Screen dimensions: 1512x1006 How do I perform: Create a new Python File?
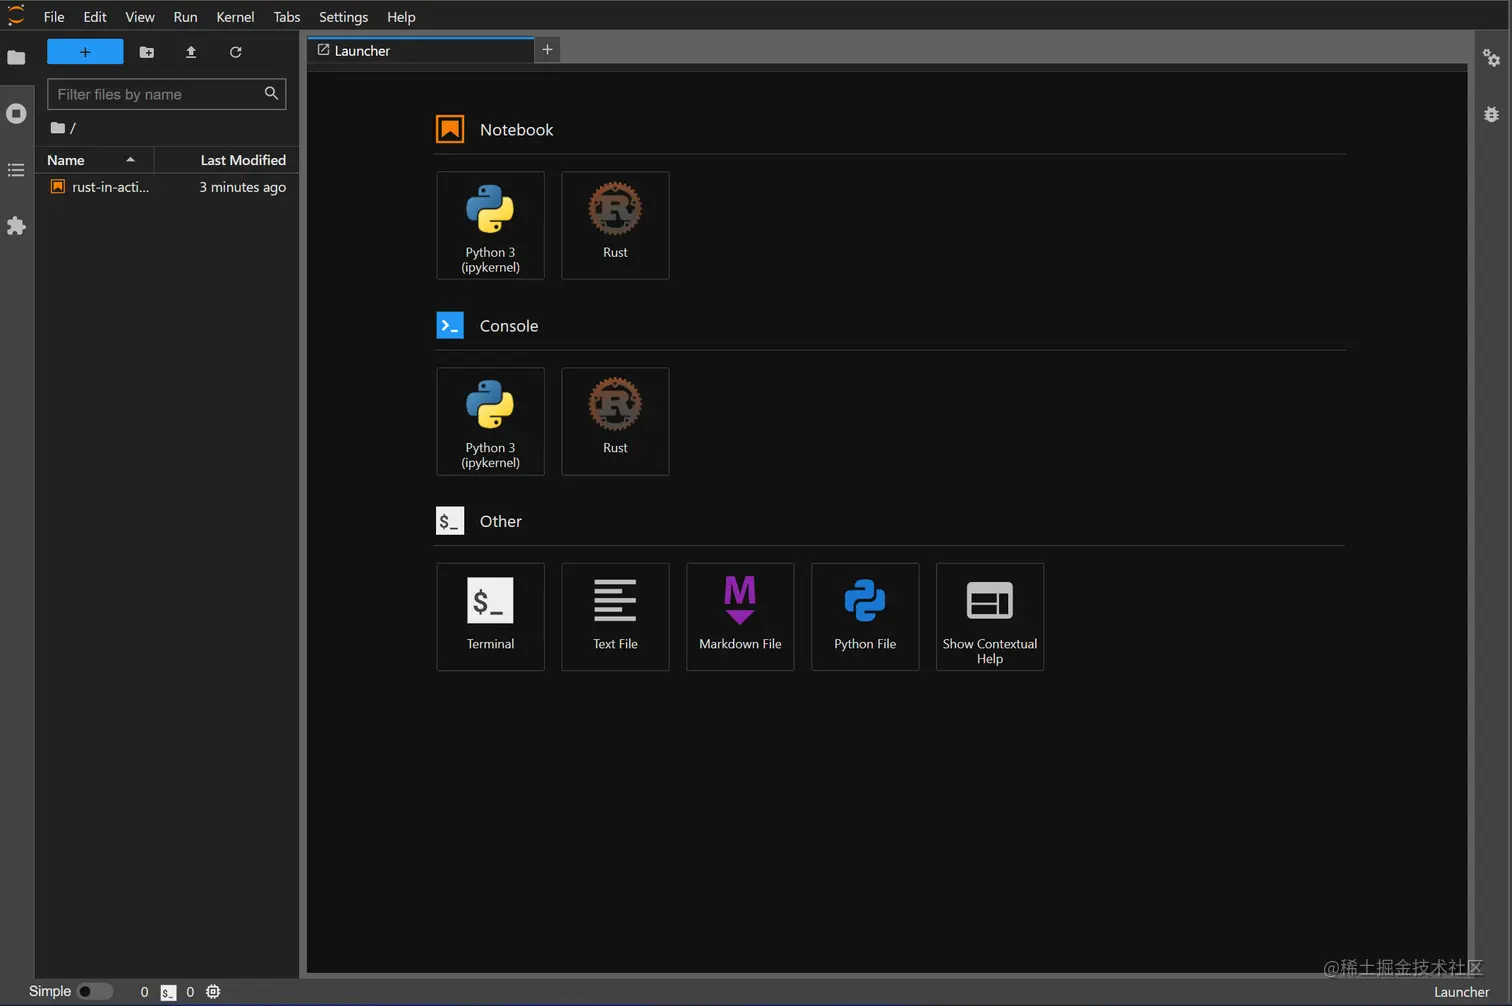pos(865,617)
